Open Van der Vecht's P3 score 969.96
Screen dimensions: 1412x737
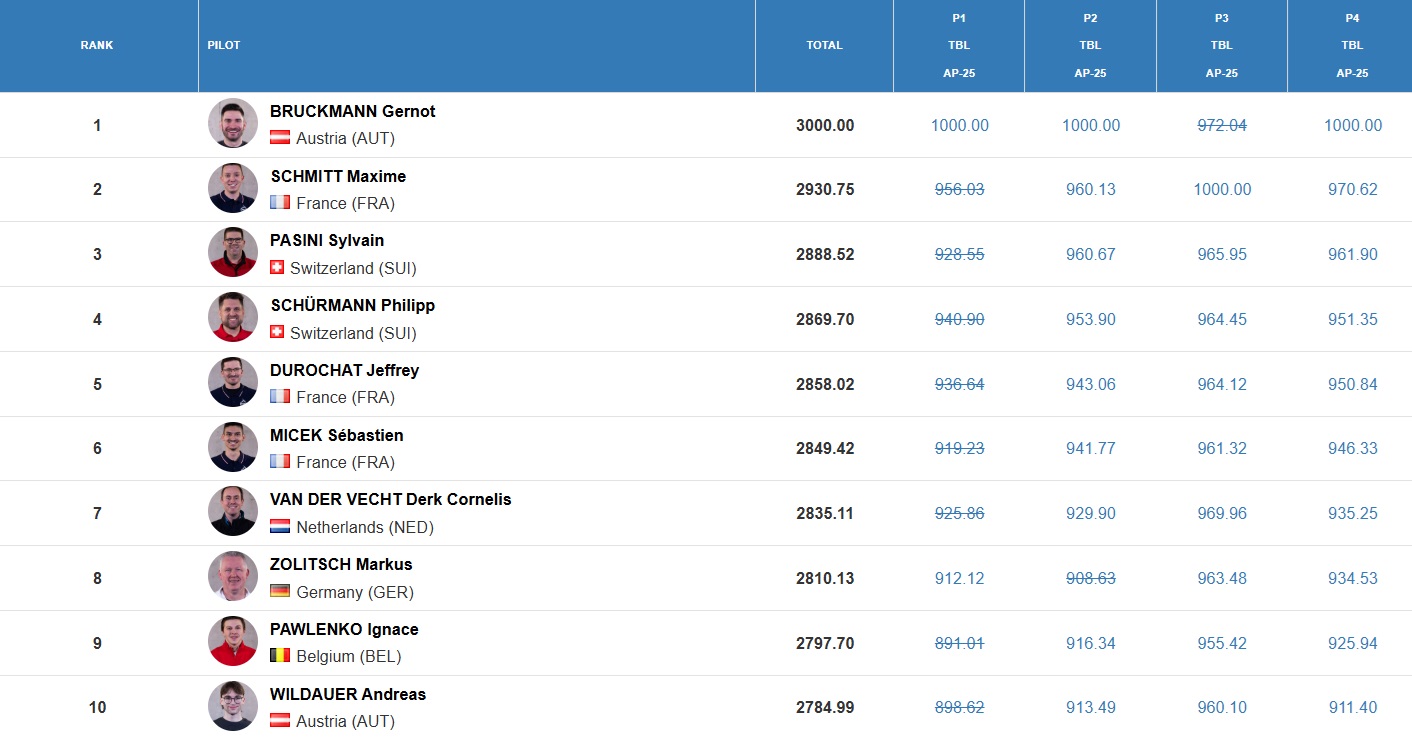1222,513
